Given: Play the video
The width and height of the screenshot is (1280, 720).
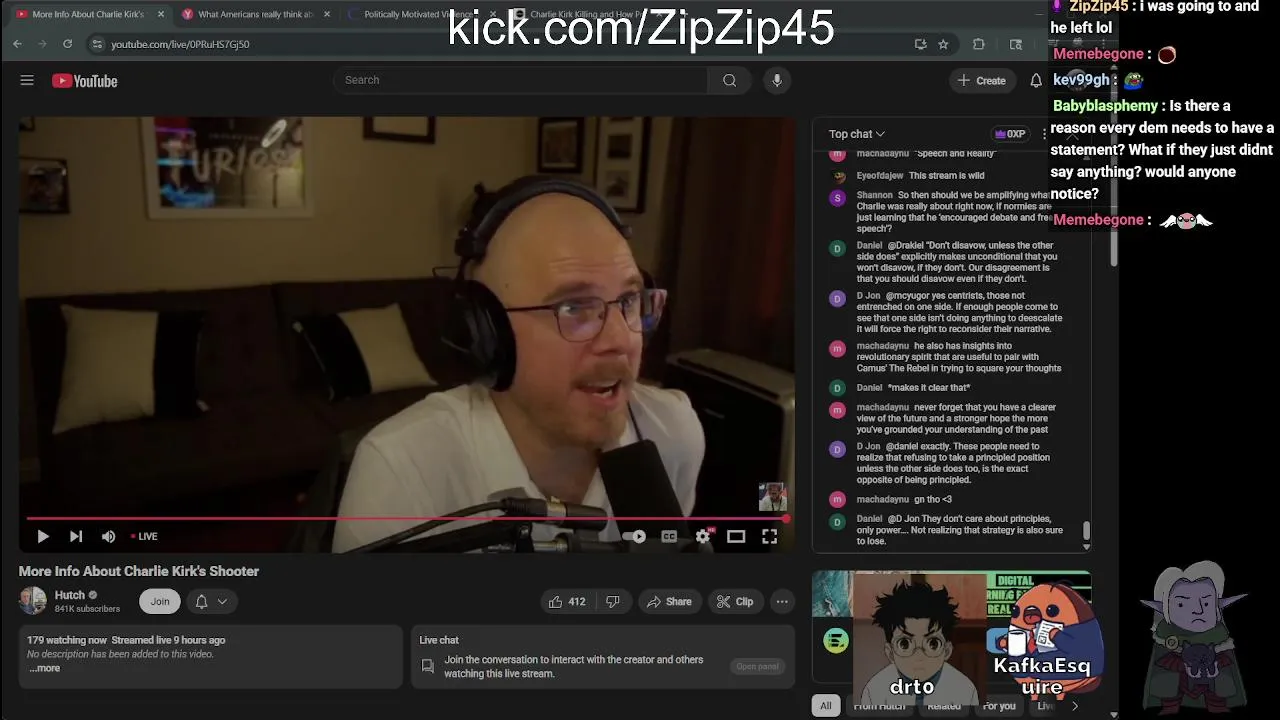Looking at the screenshot, I should pyautogui.click(x=43, y=536).
